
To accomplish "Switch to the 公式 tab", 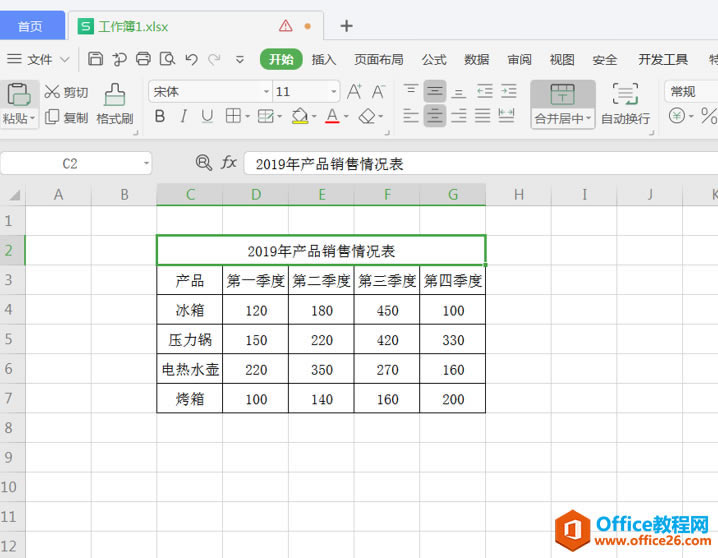I will [x=434, y=60].
